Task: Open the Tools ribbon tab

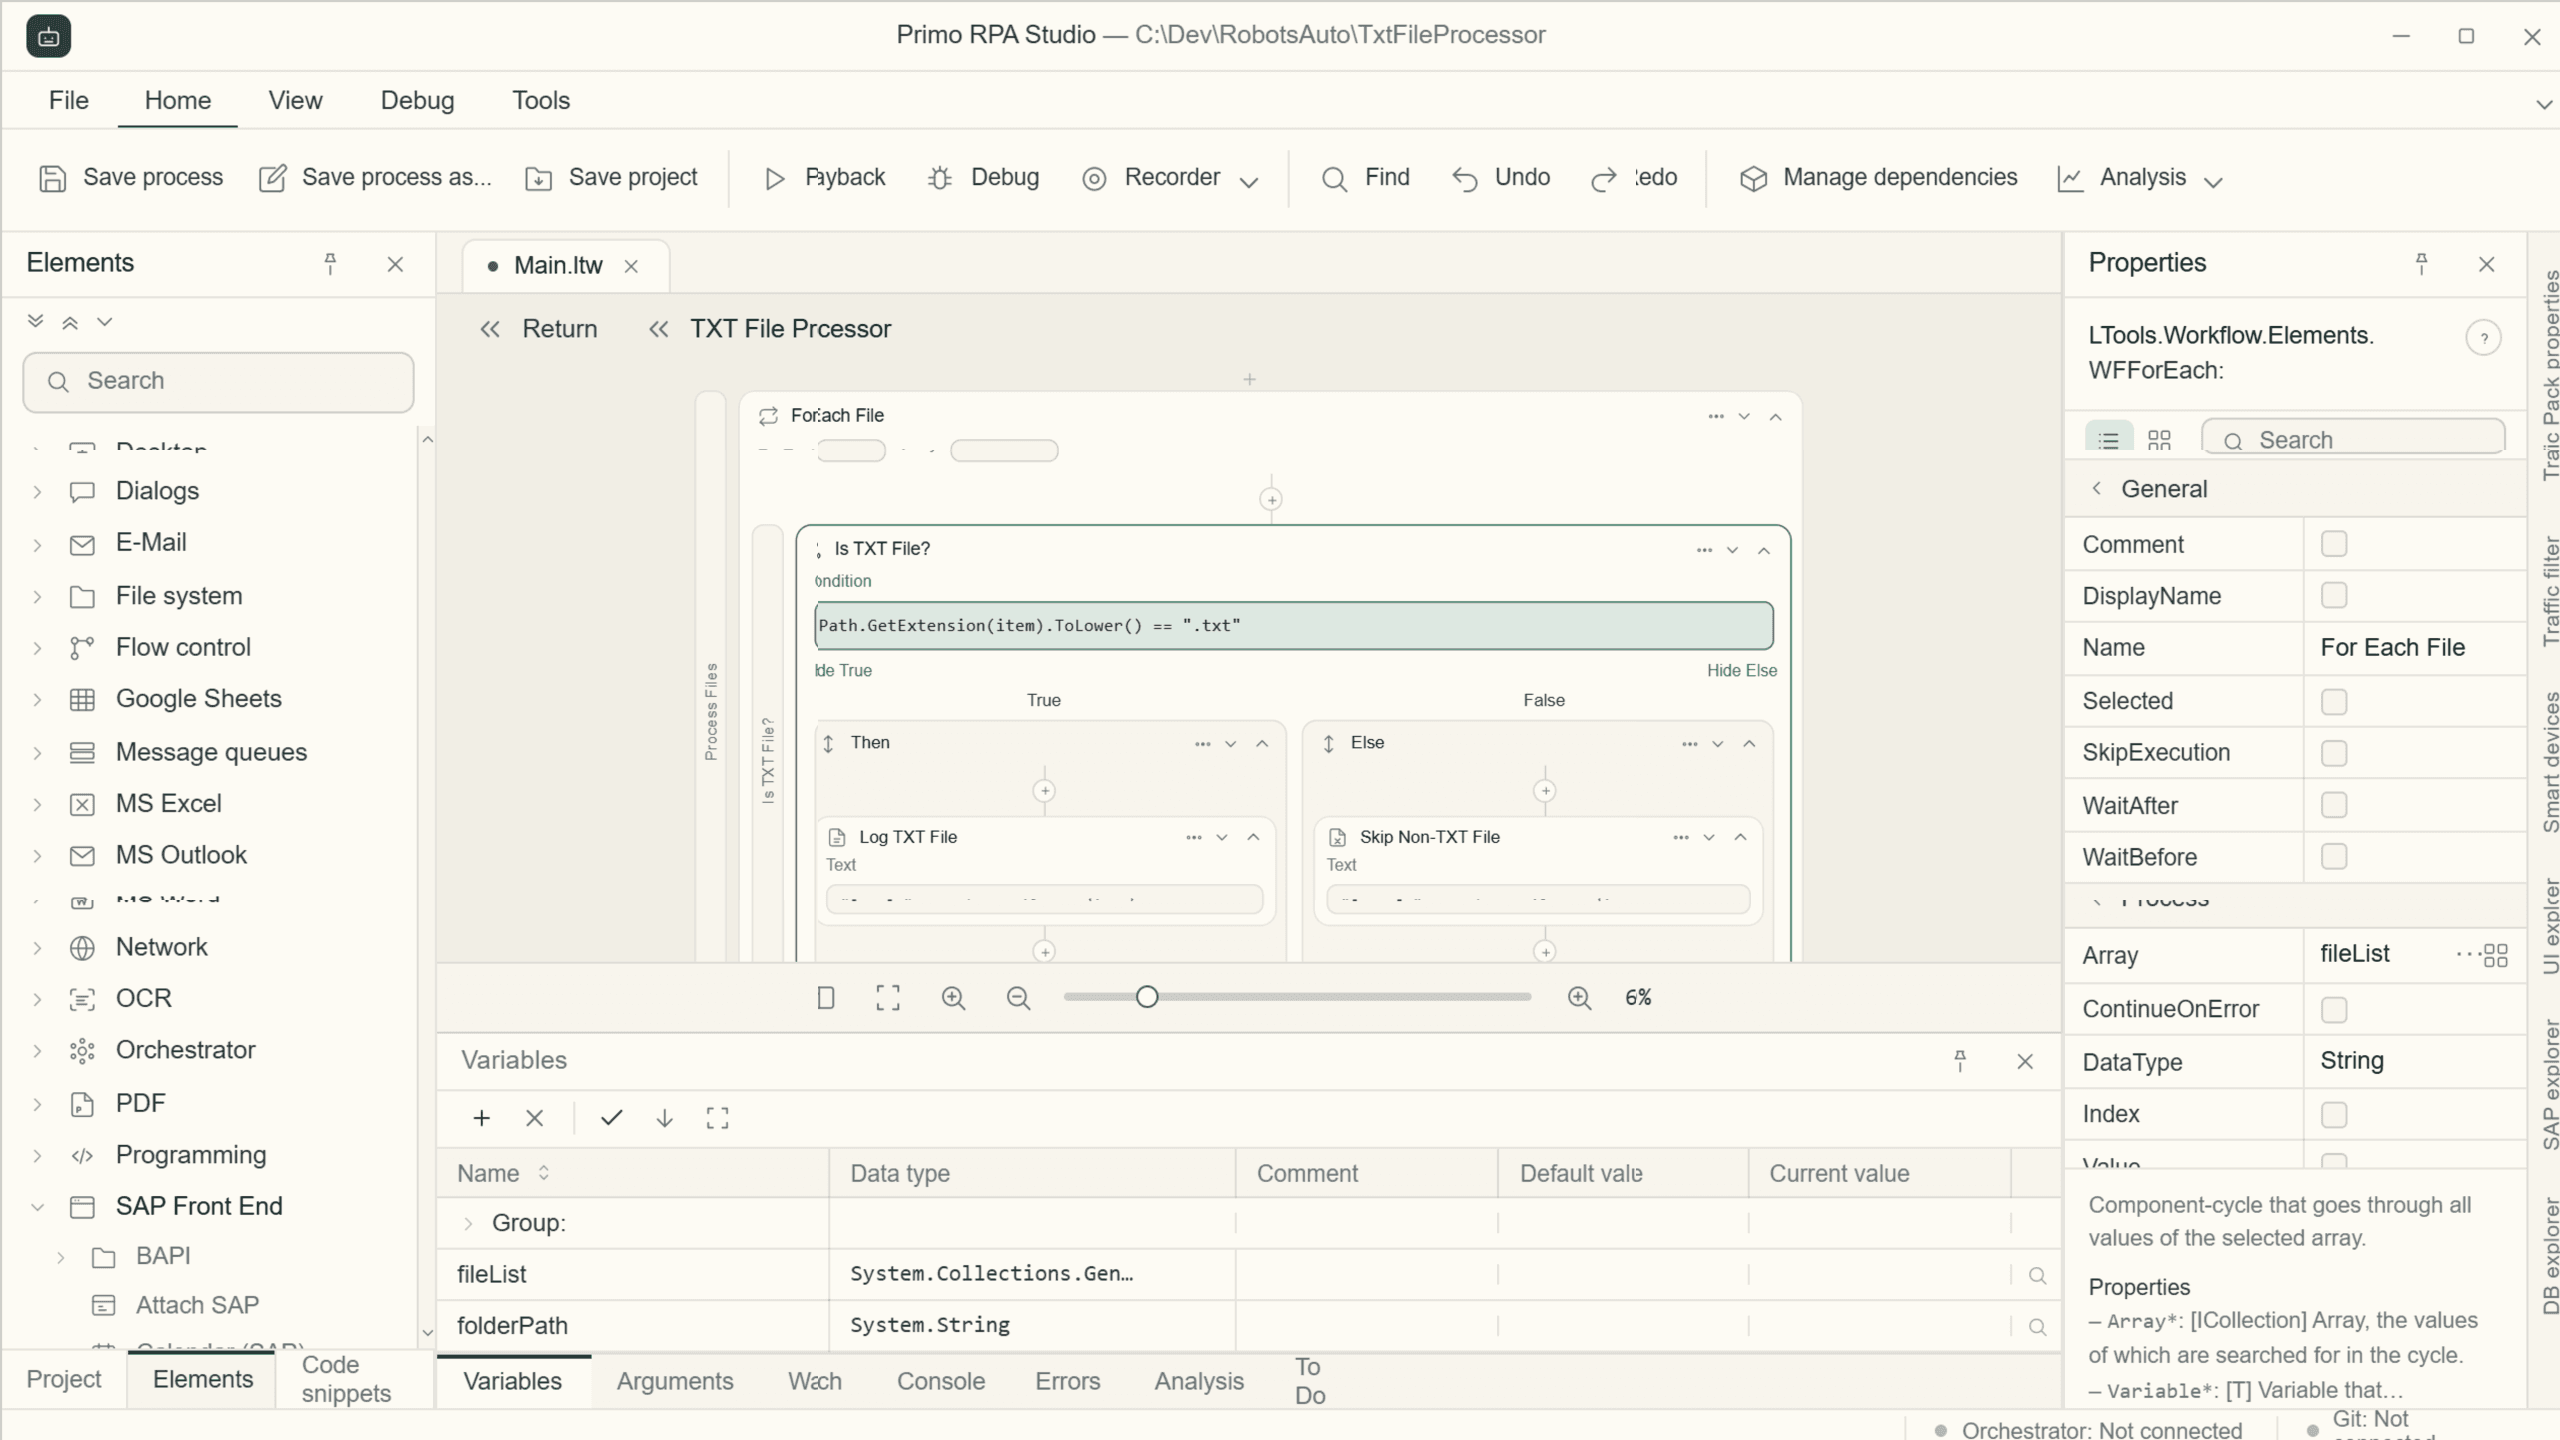Action: (x=541, y=100)
